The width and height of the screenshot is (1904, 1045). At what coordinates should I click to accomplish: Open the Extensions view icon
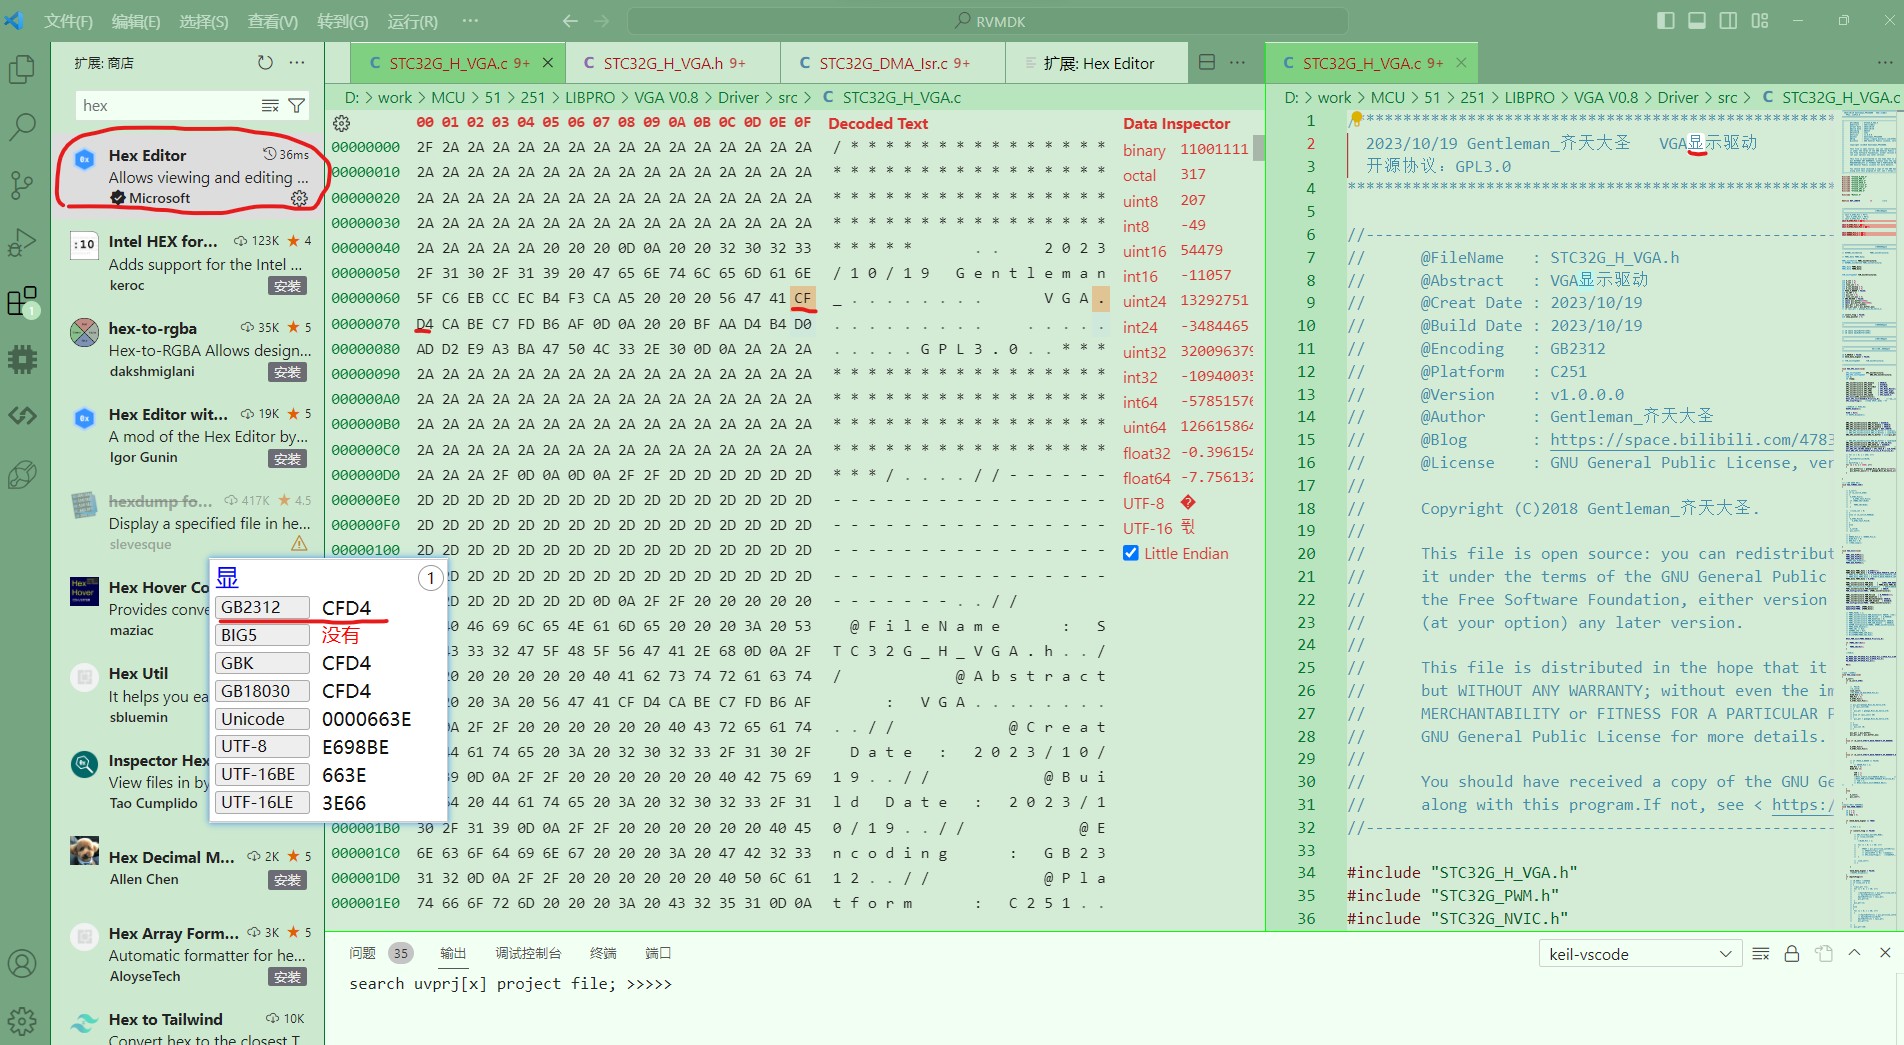[22, 301]
